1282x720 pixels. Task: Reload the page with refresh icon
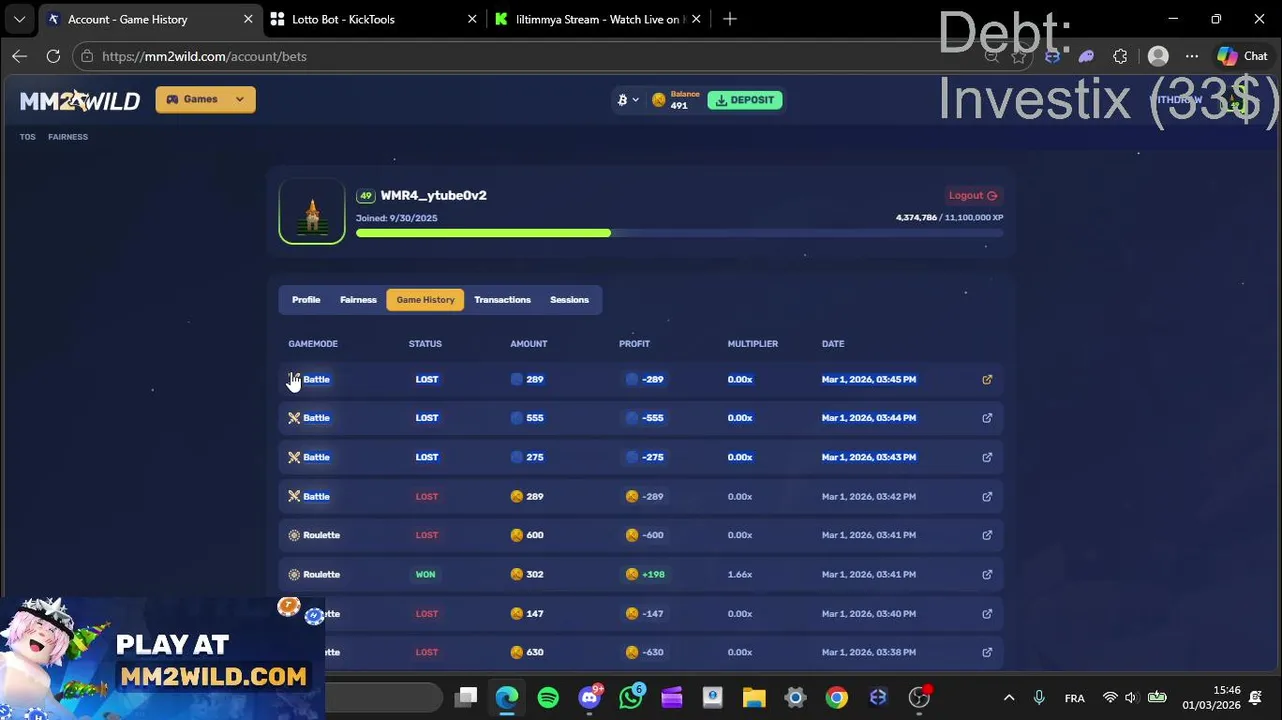pos(53,56)
